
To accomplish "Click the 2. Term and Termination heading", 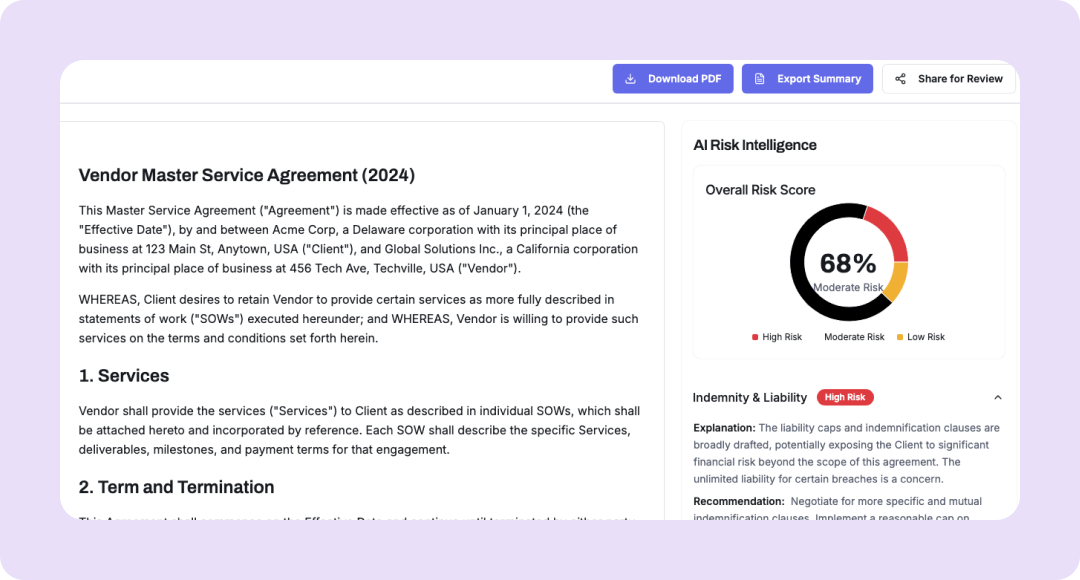I will tap(176, 487).
